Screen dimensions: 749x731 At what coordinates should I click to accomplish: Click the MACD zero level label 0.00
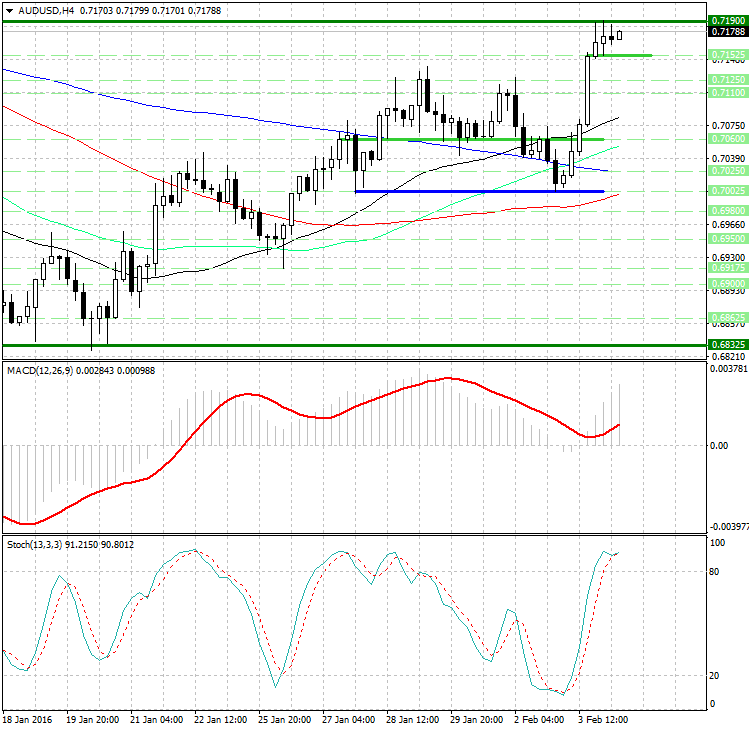[718, 445]
